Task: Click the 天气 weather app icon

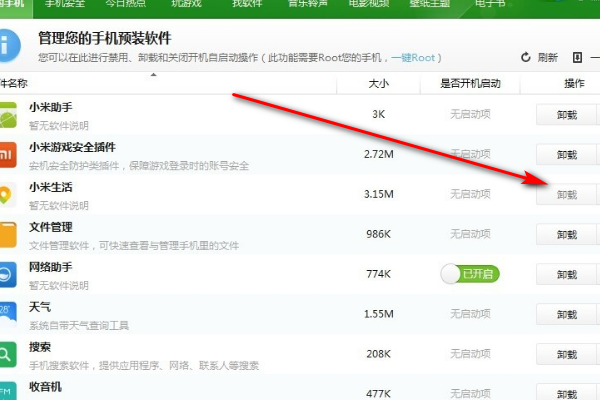Action: tap(8, 315)
